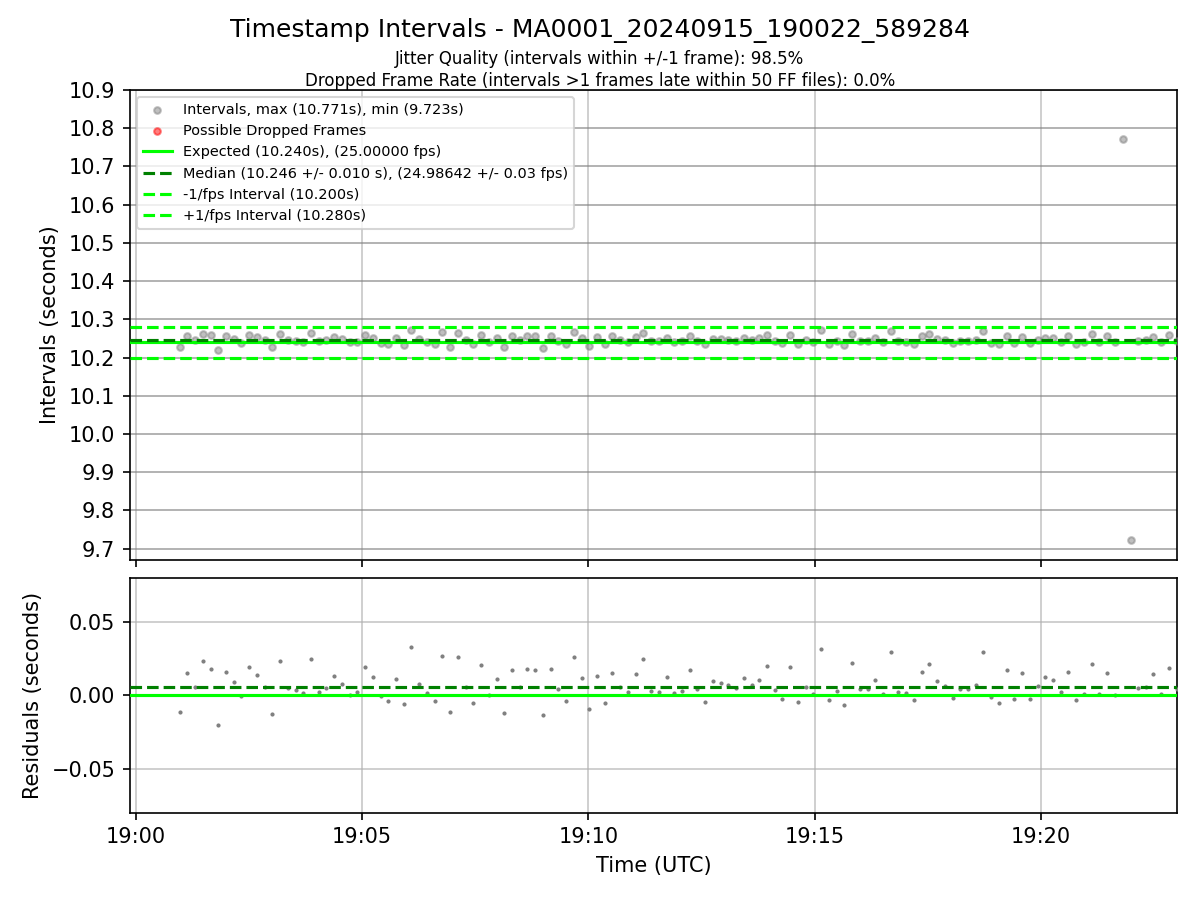Click the 10.9 y-axis tick label

(92, 91)
